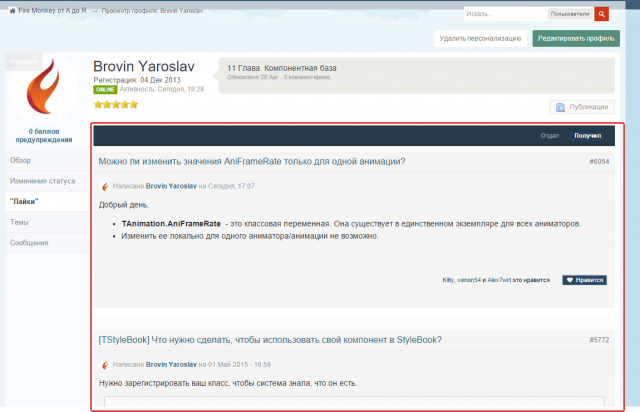640x412 pixels.
Task: Click the Регистрация: 04 Дек 2013 text
Action: pos(137,80)
